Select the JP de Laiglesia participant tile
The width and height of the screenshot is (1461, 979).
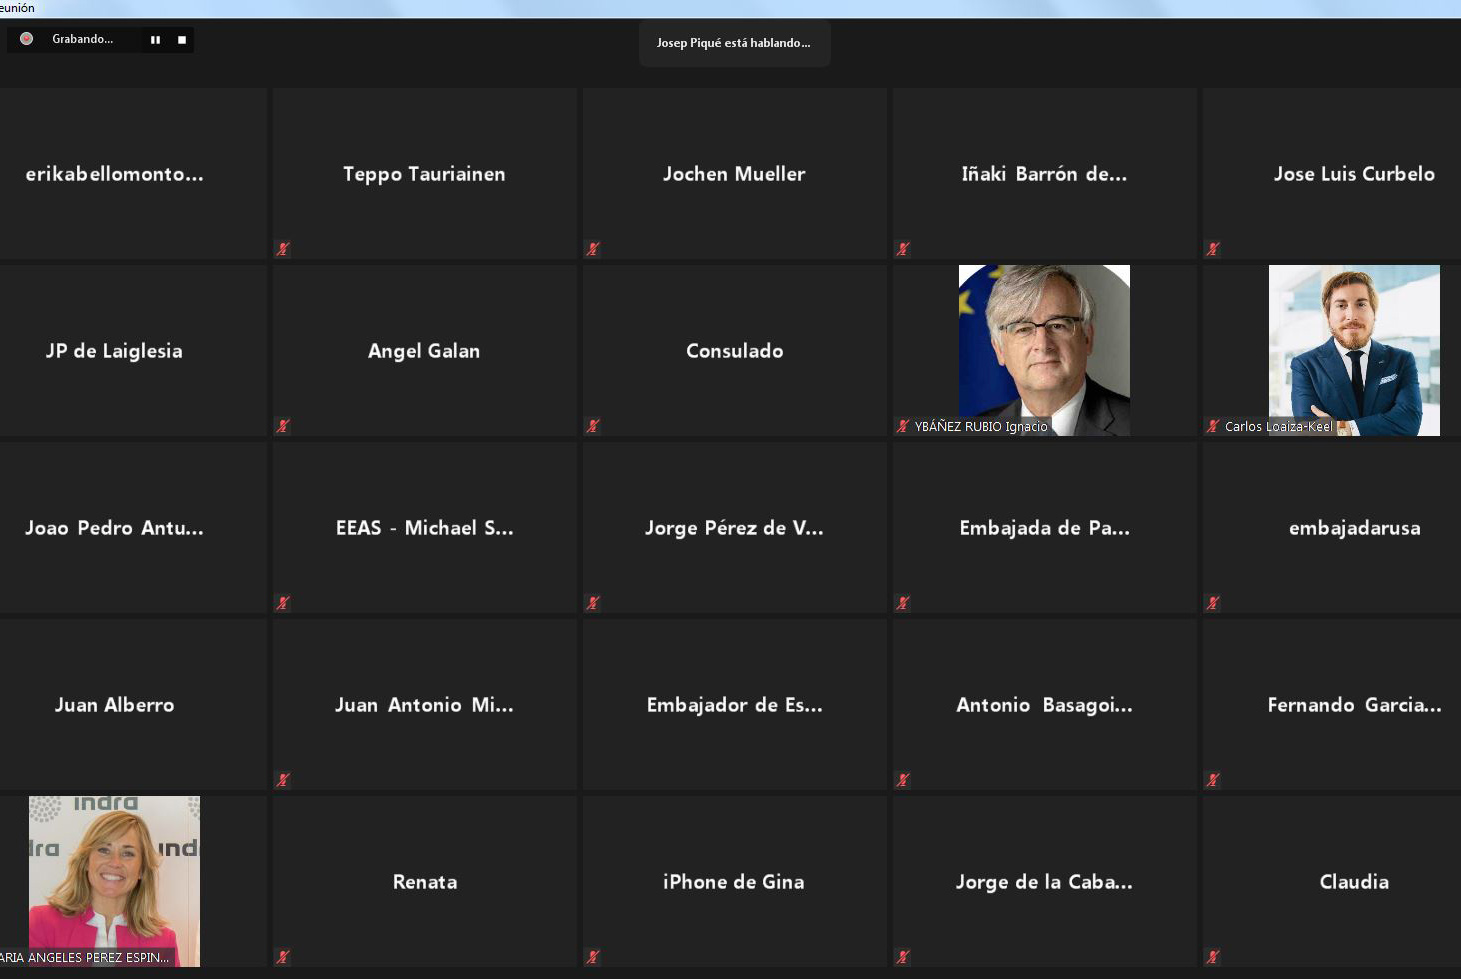click(x=114, y=351)
